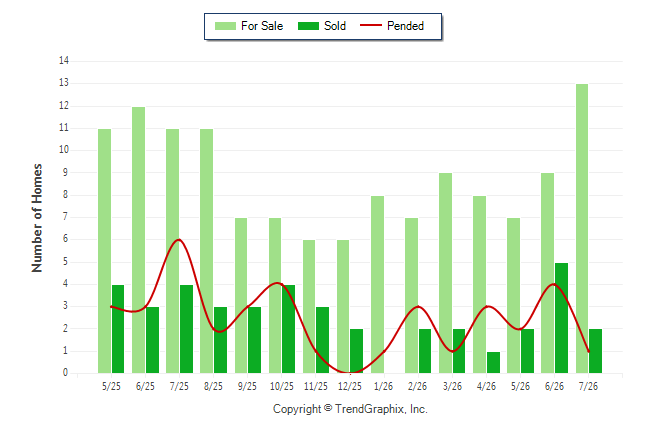Click the Pended red line legend marker

point(371,26)
